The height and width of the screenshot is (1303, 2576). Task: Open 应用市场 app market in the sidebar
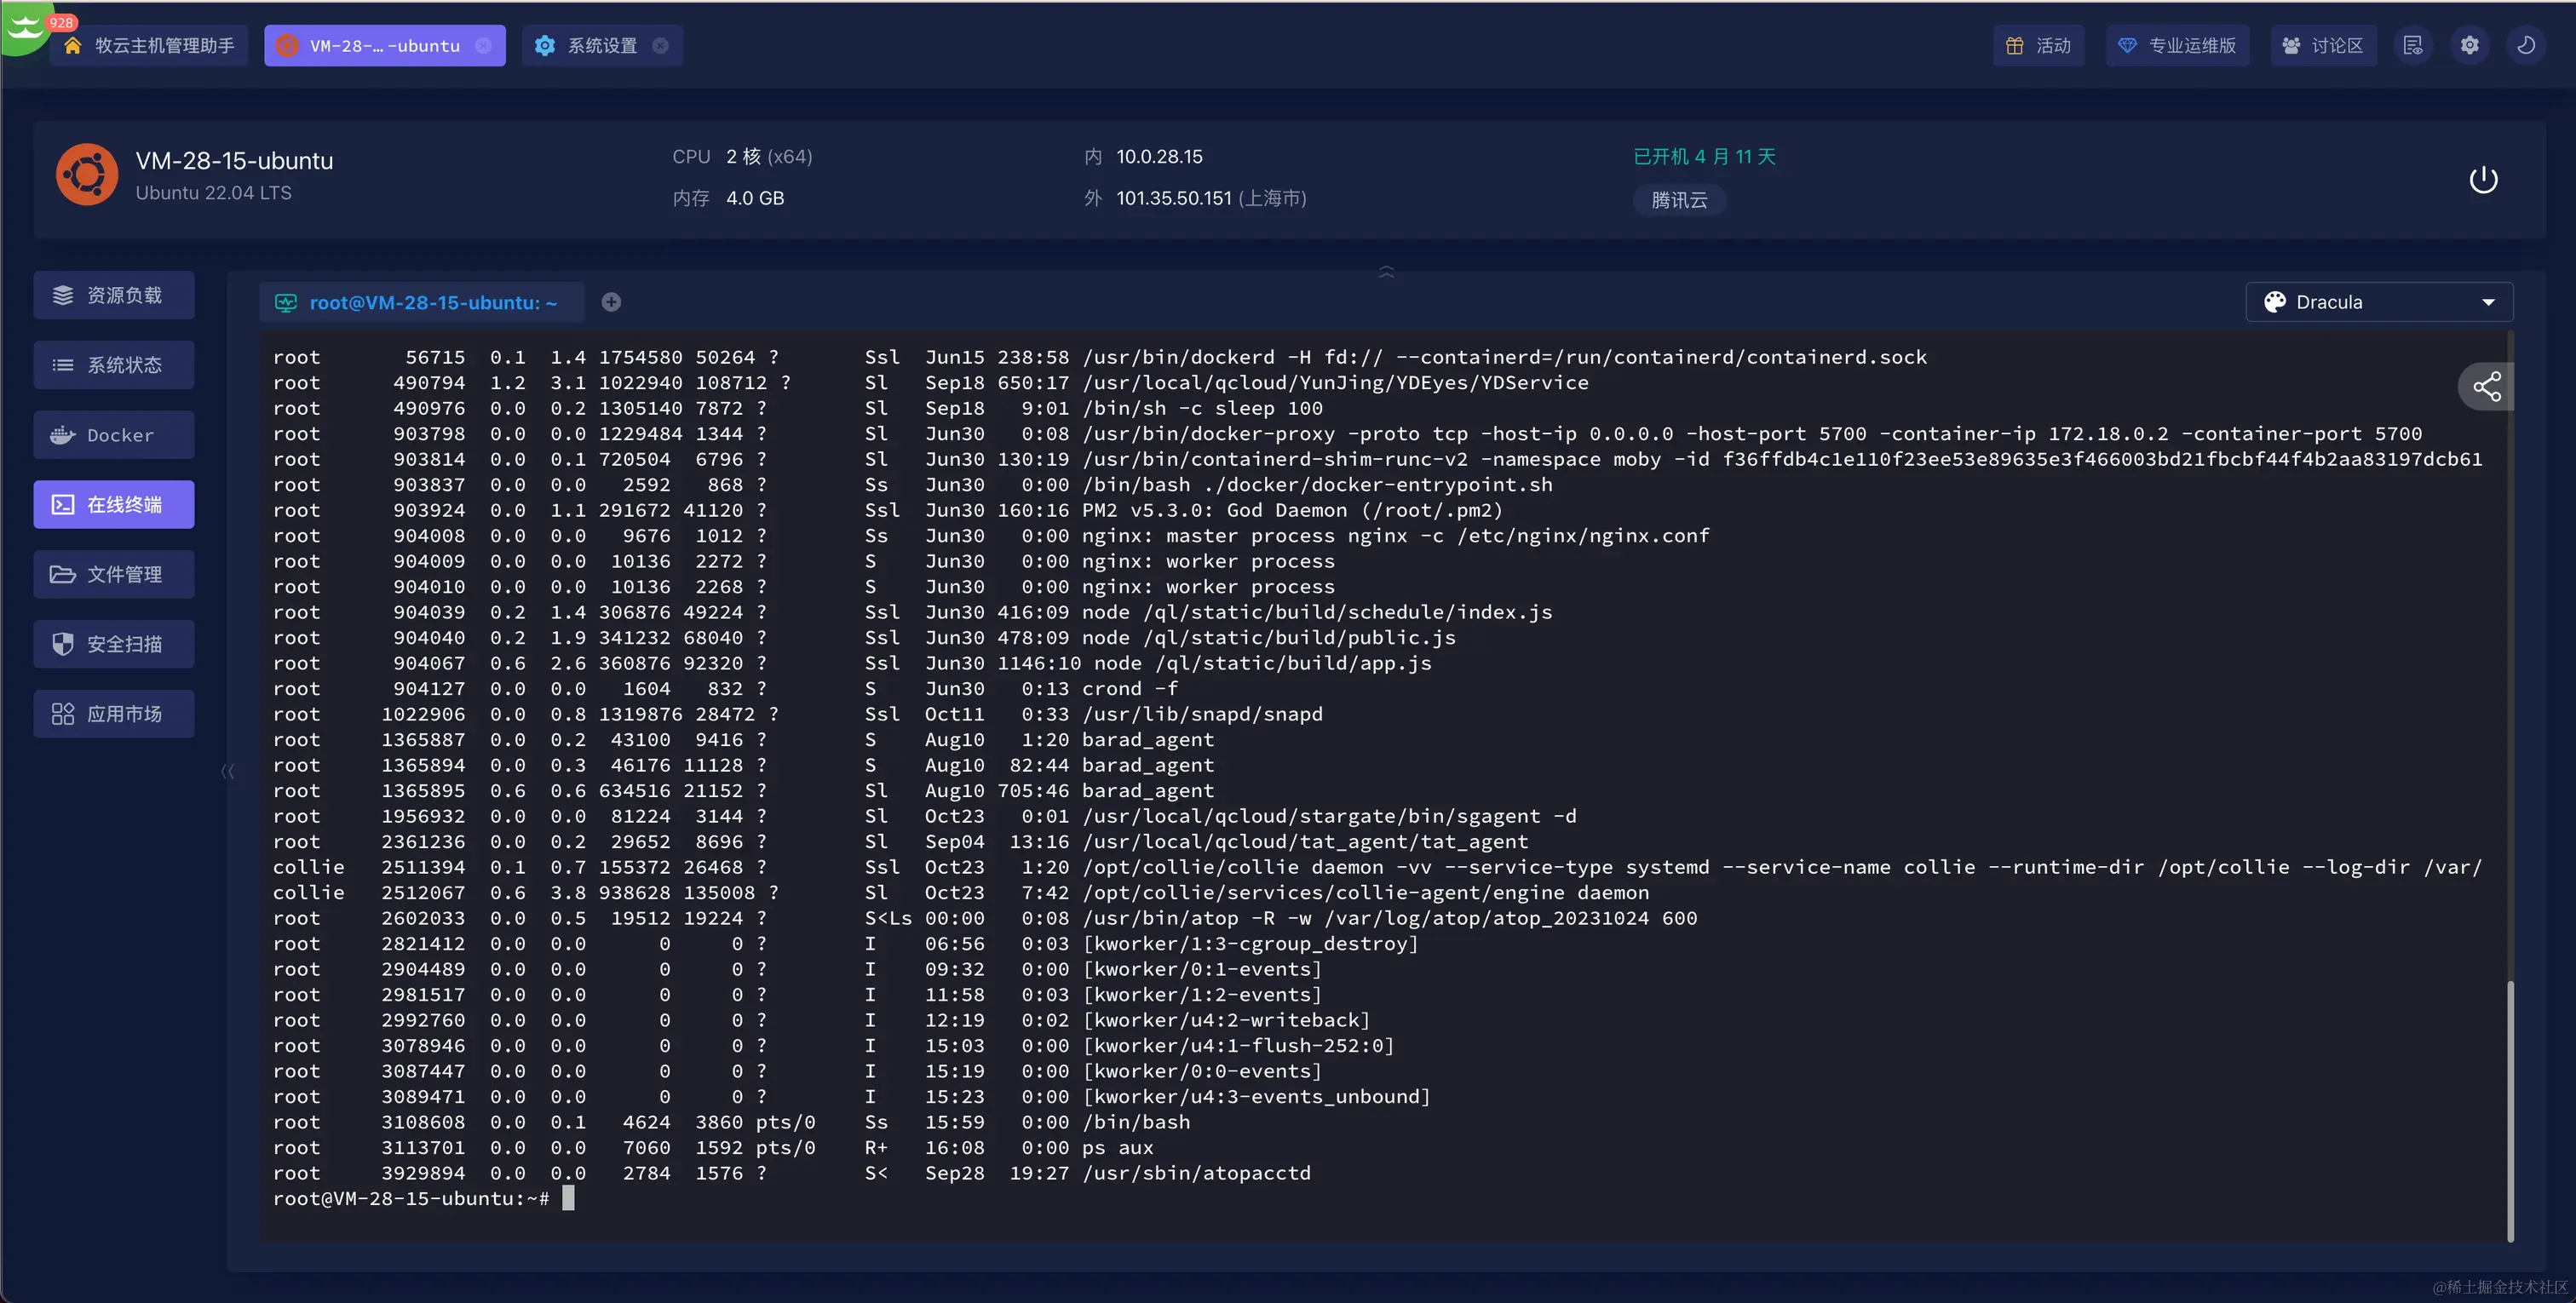point(114,714)
